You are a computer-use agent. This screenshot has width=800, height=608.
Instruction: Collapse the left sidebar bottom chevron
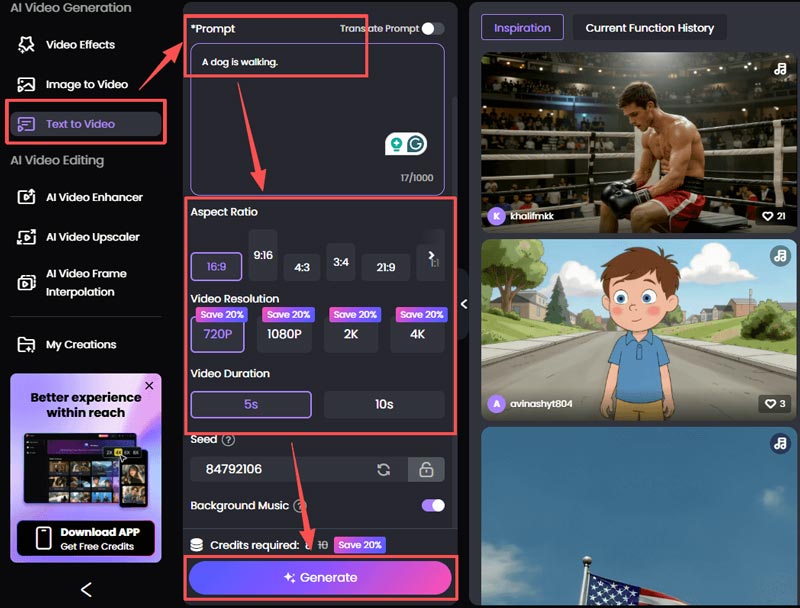pyautogui.click(x=86, y=590)
